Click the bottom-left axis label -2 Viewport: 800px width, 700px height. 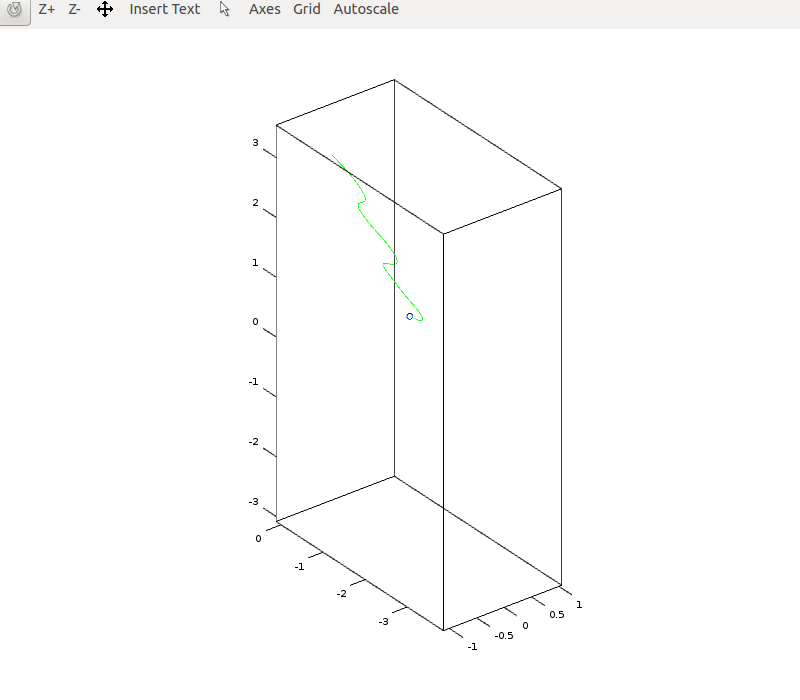(x=341, y=595)
